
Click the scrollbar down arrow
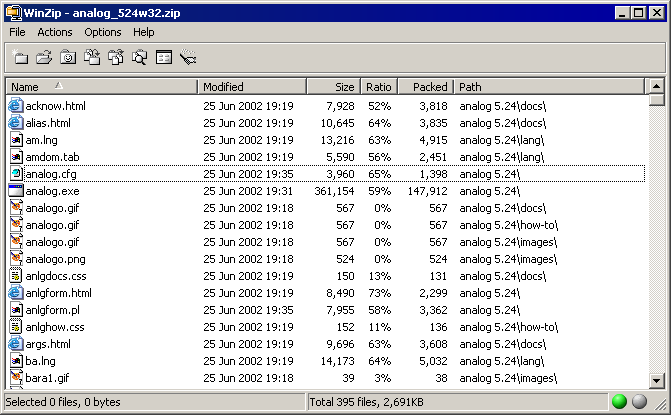click(x=657, y=380)
